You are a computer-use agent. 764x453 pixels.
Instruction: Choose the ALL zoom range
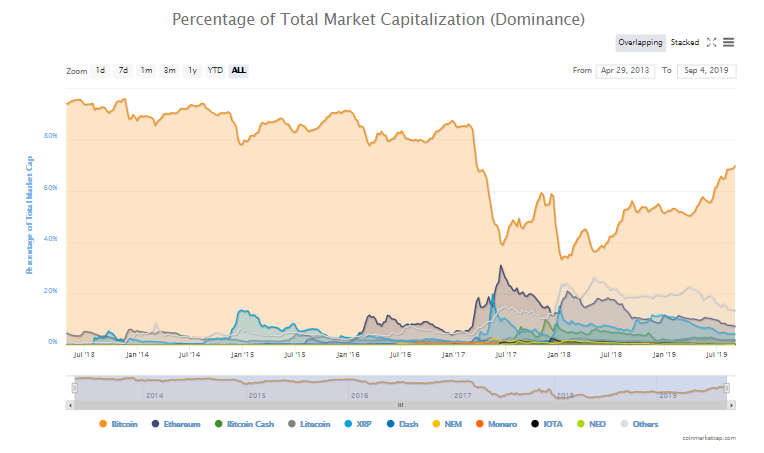pos(239,71)
